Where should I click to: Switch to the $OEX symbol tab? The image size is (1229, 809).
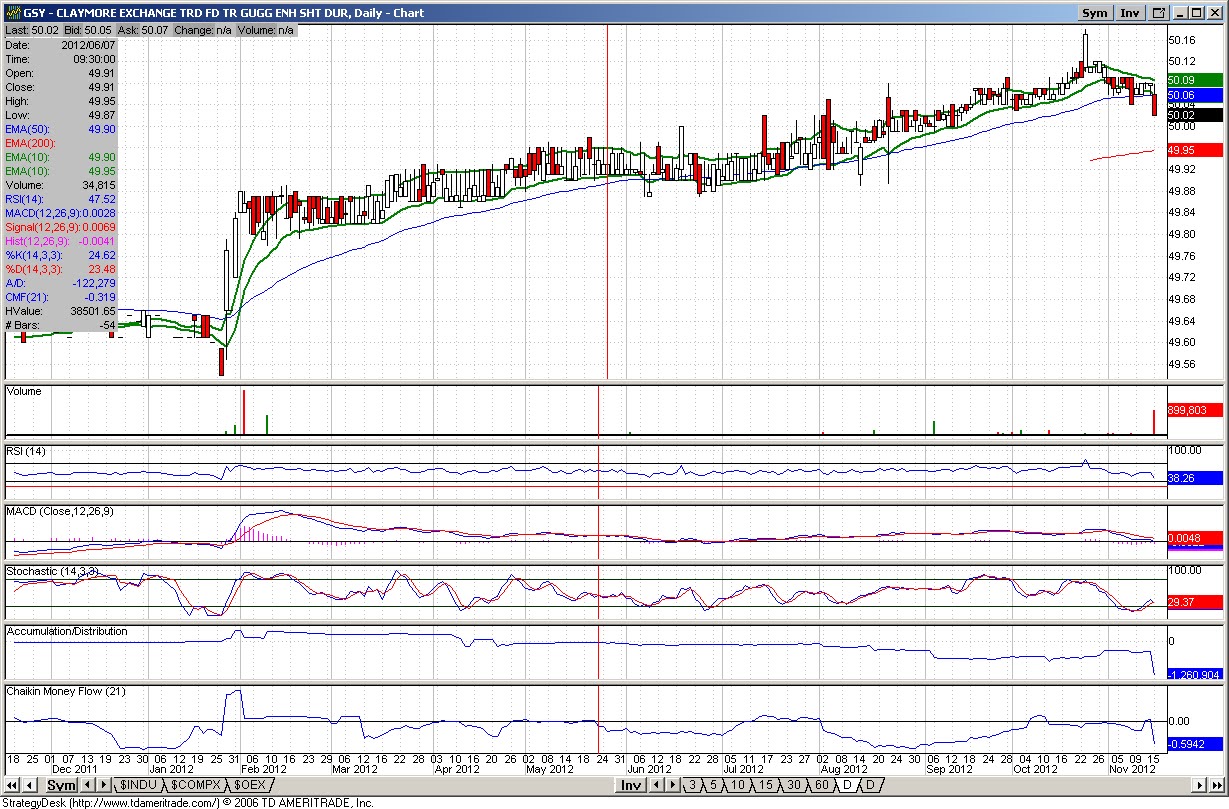(x=250, y=785)
